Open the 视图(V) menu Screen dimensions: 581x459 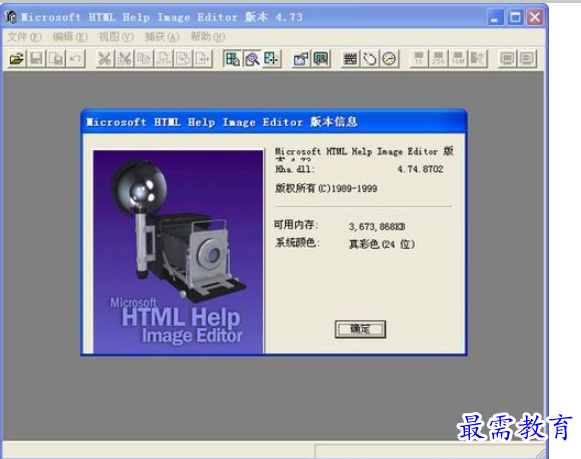tap(116, 37)
